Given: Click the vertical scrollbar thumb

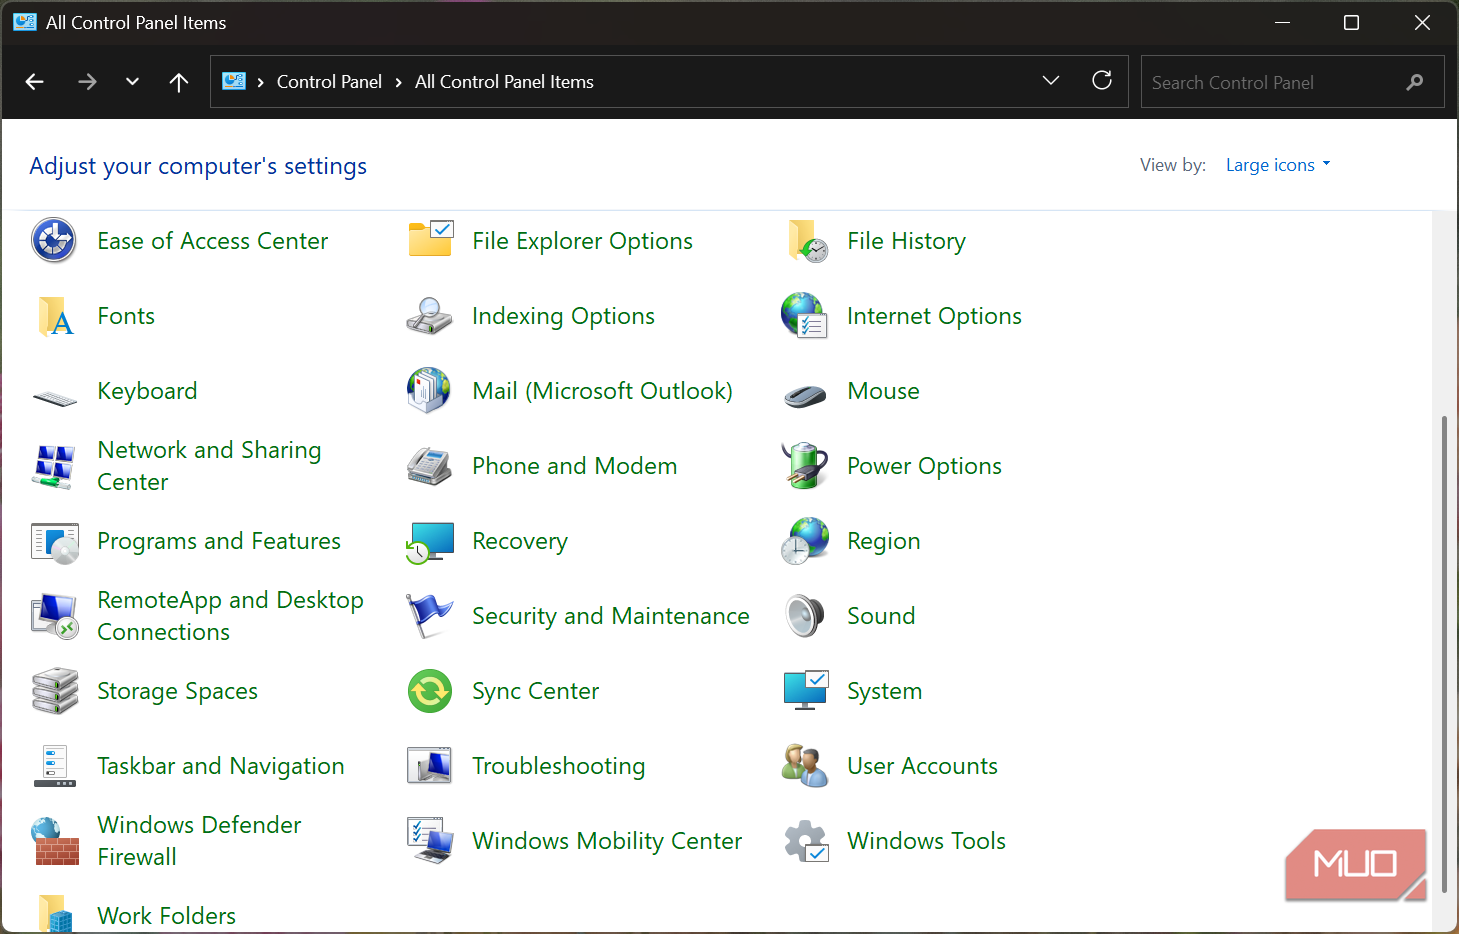Looking at the screenshot, I should (x=1444, y=654).
